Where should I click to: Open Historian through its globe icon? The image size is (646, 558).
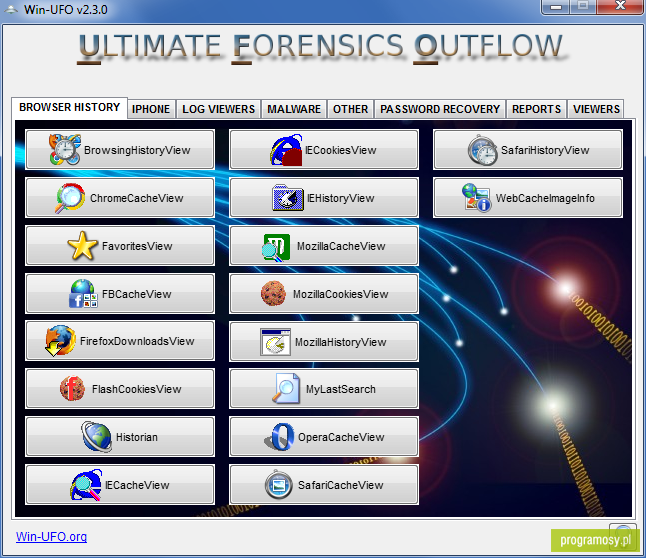pyautogui.click(x=96, y=436)
